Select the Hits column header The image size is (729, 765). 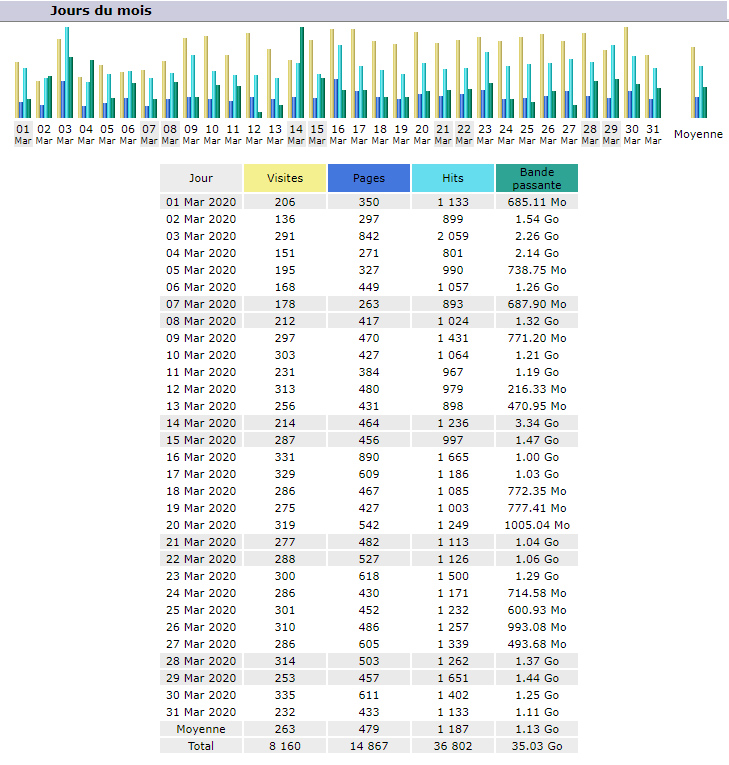click(453, 178)
